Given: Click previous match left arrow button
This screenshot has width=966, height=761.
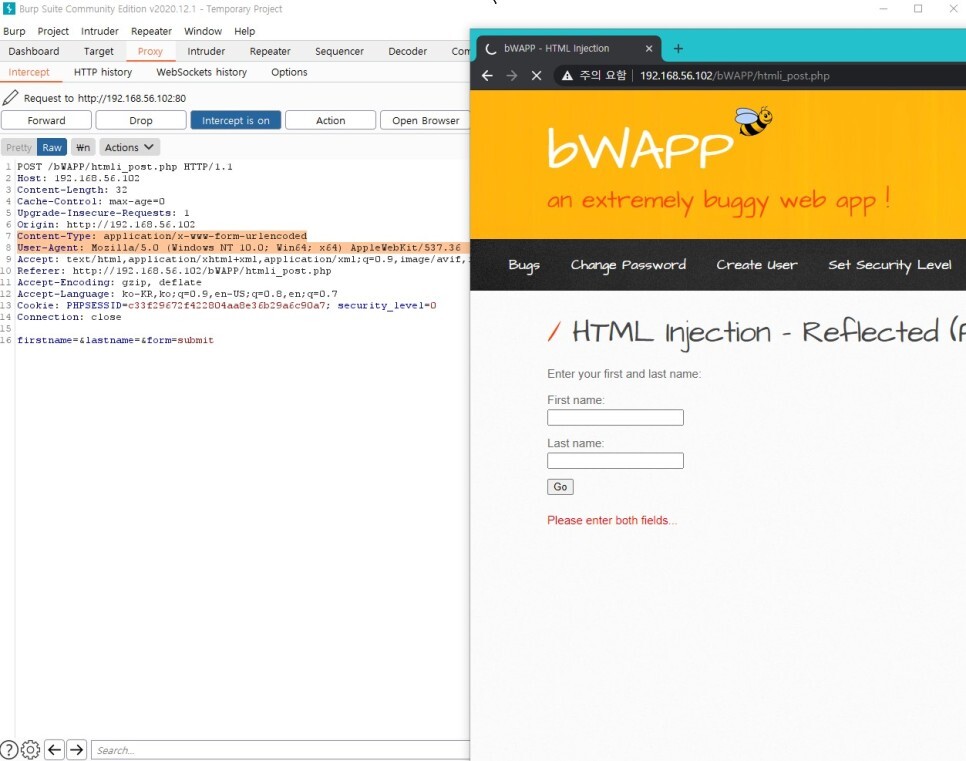Looking at the screenshot, I should (x=54, y=749).
